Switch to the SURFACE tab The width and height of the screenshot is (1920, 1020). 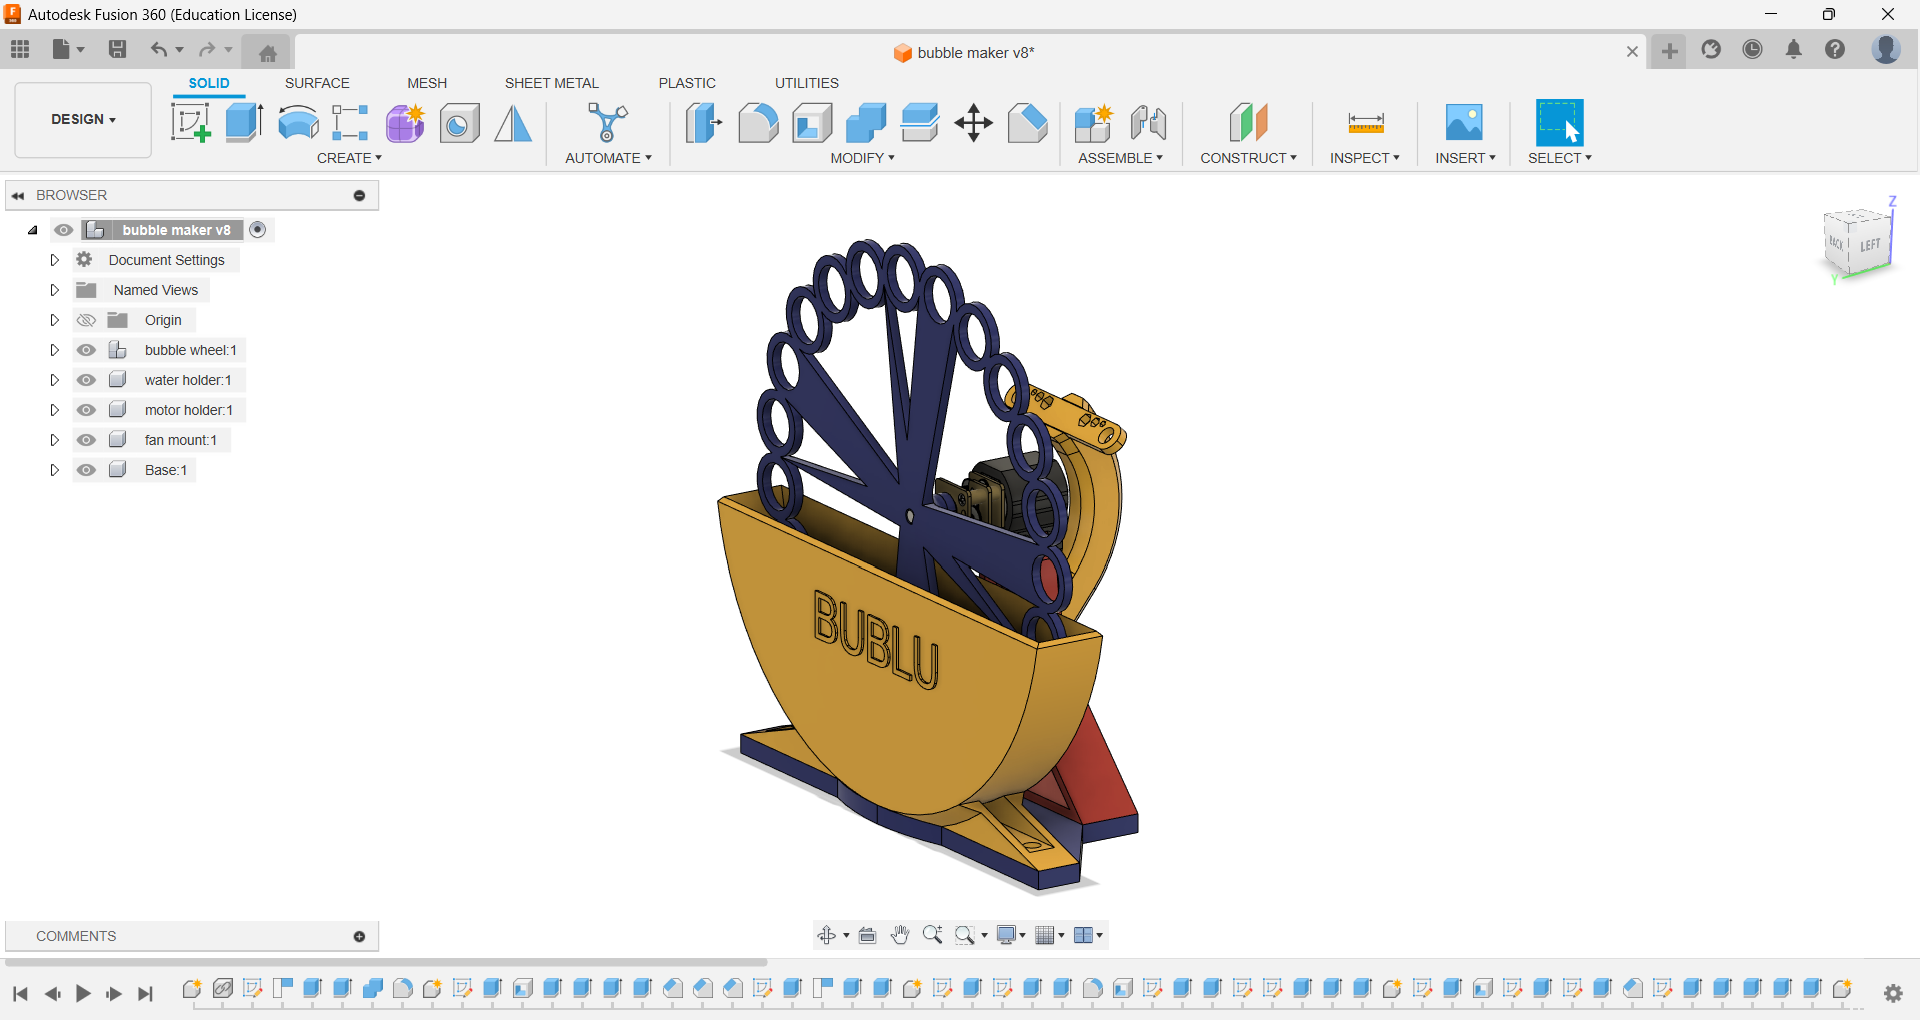[x=317, y=83]
